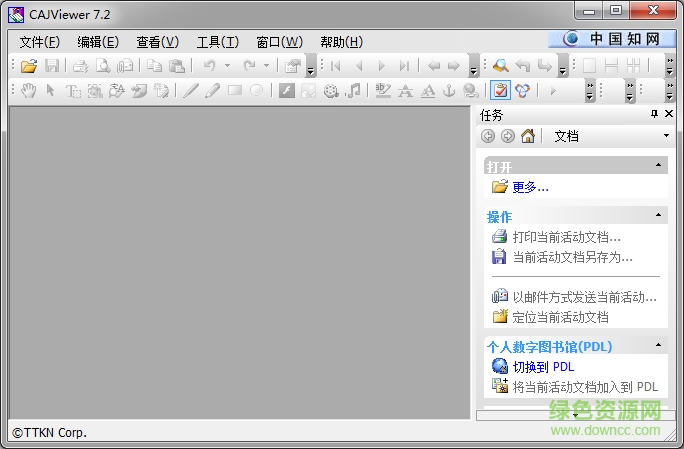Go to next page arrow
The height and width of the screenshot is (449, 684).
[x=382, y=66]
